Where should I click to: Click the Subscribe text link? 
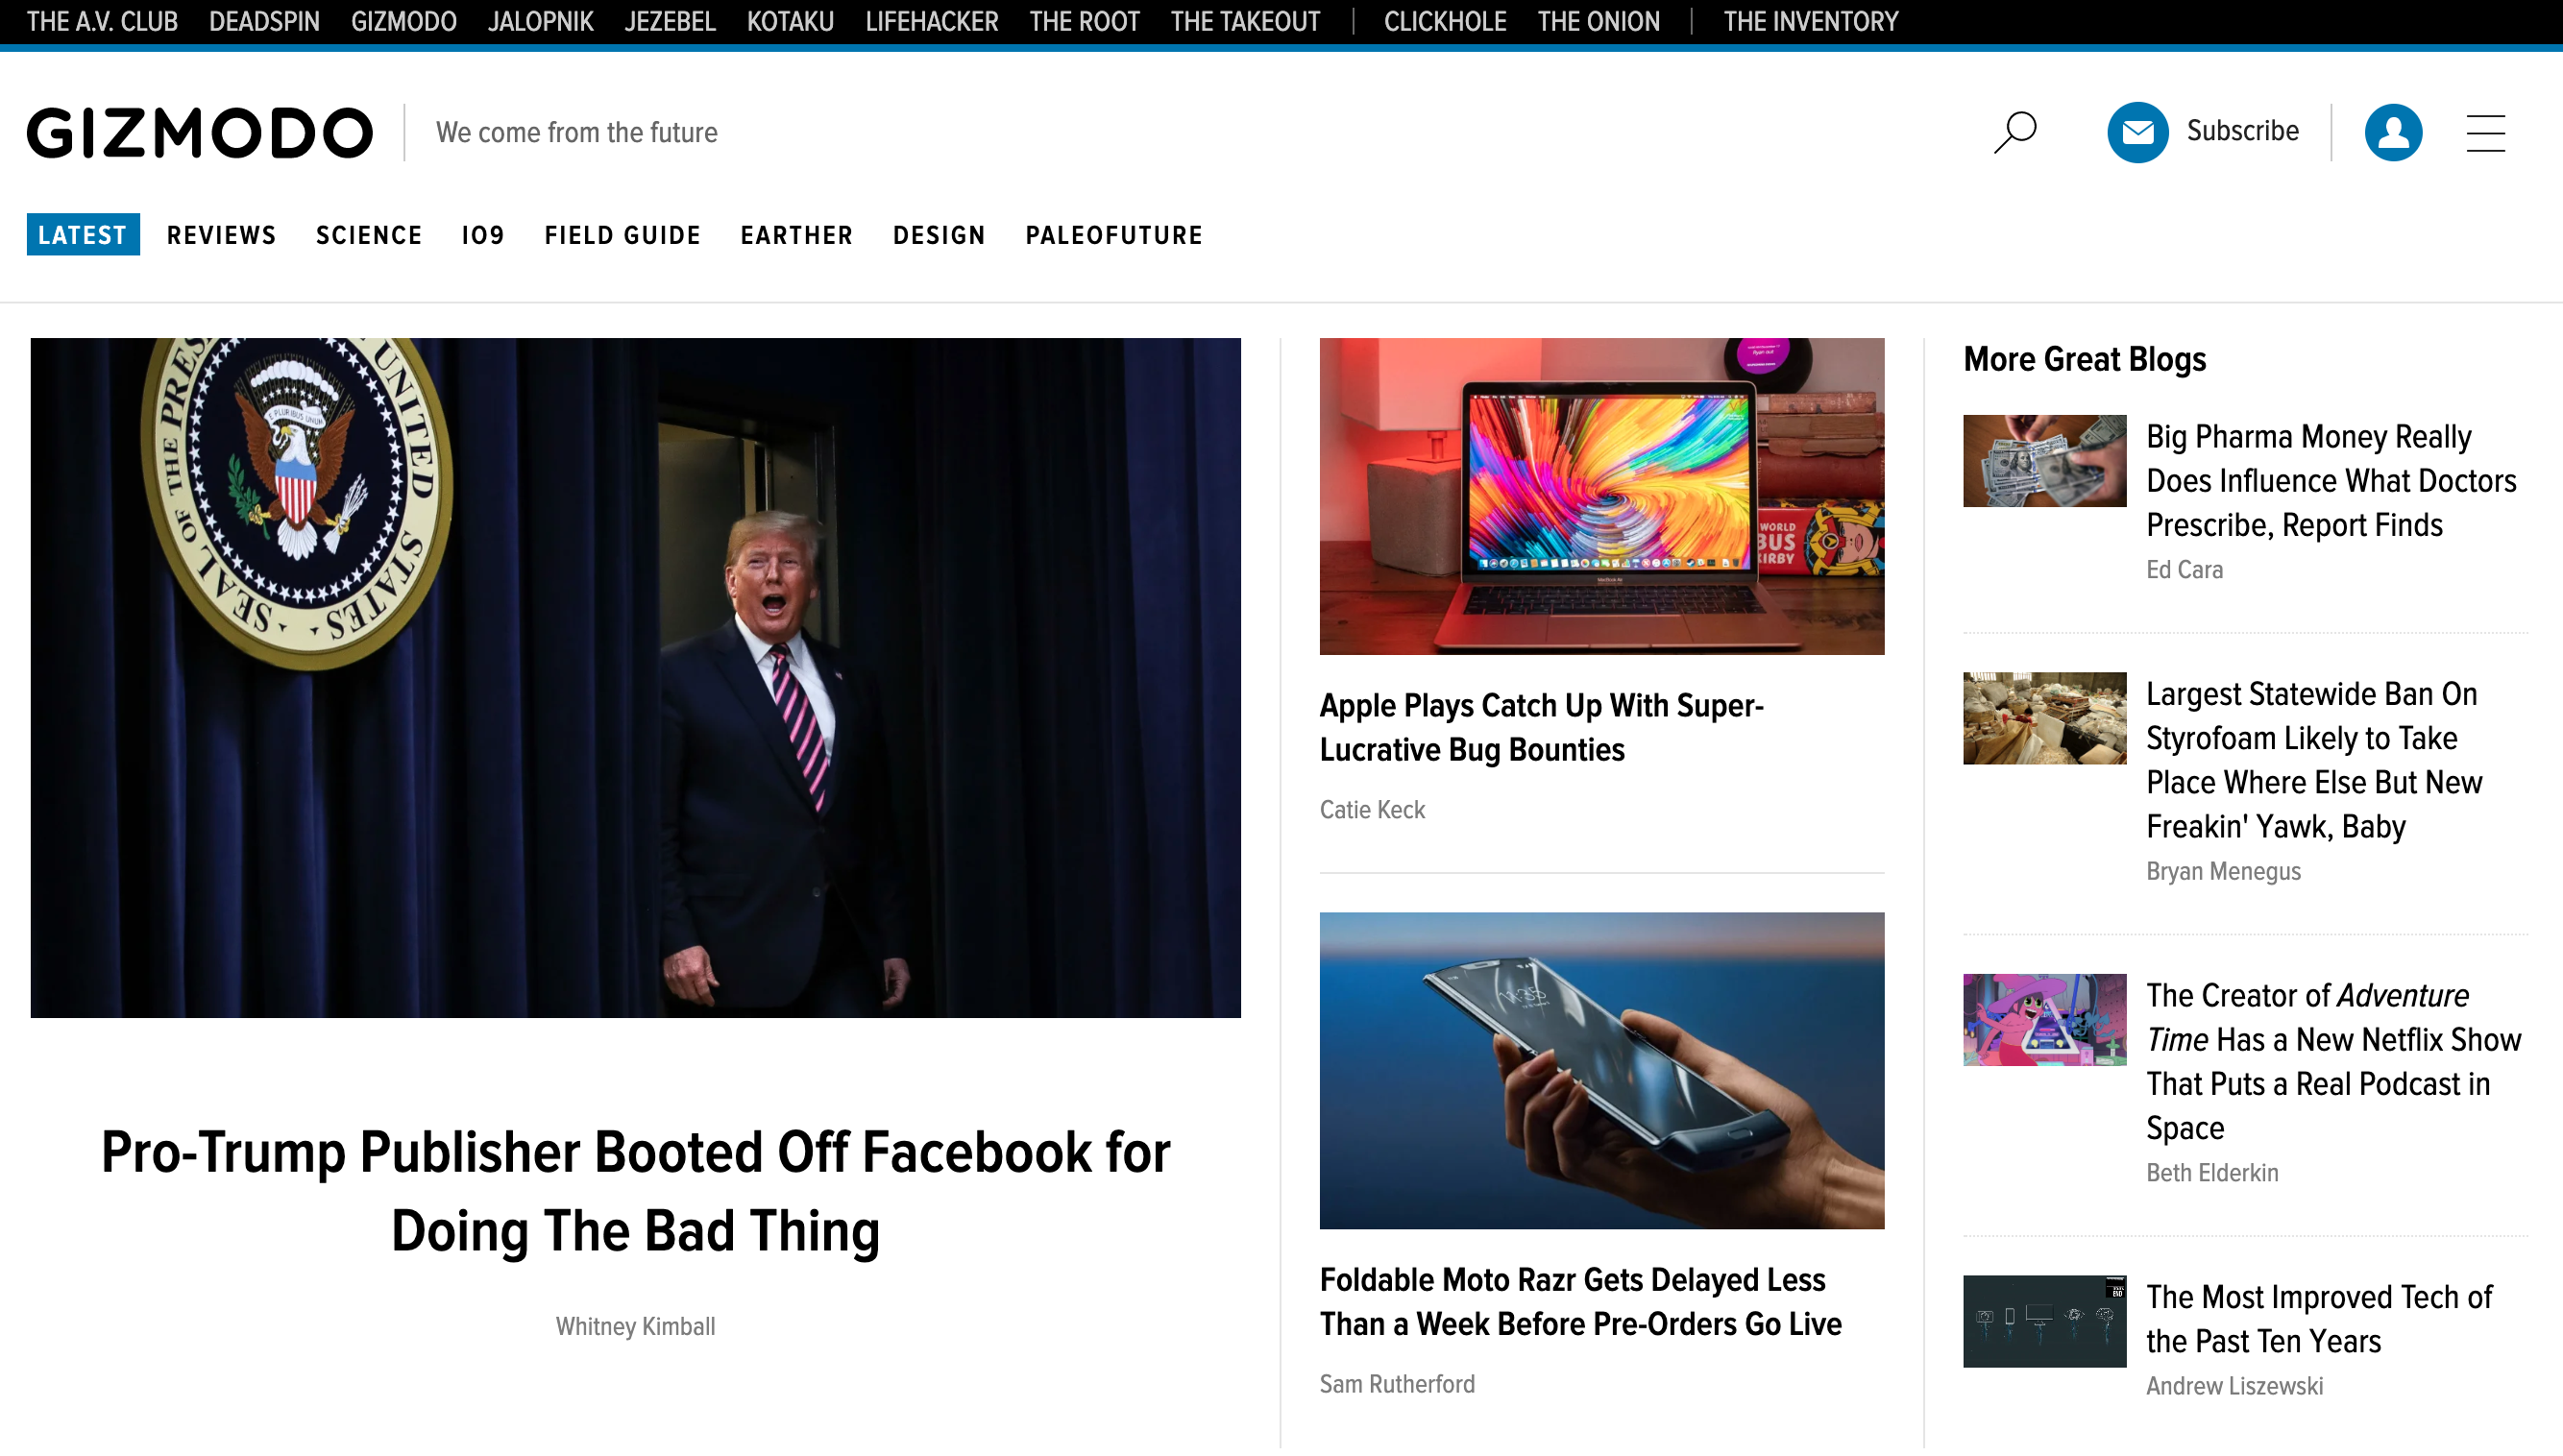(2242, 131)
